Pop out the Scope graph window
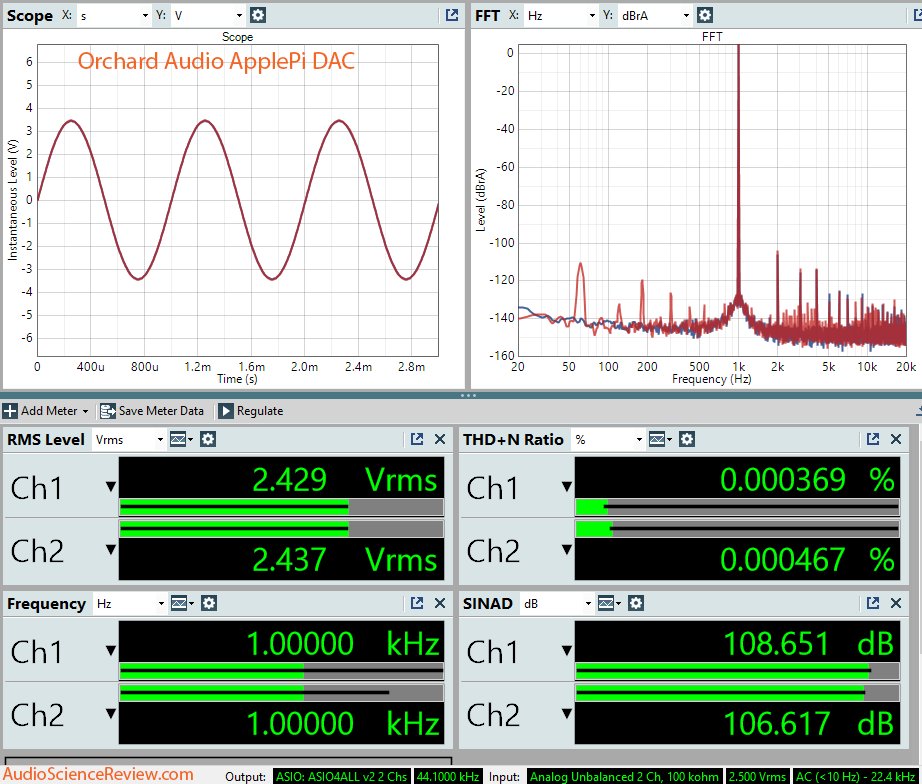Screen dimensions: 922x784 [x=452, y=15]
